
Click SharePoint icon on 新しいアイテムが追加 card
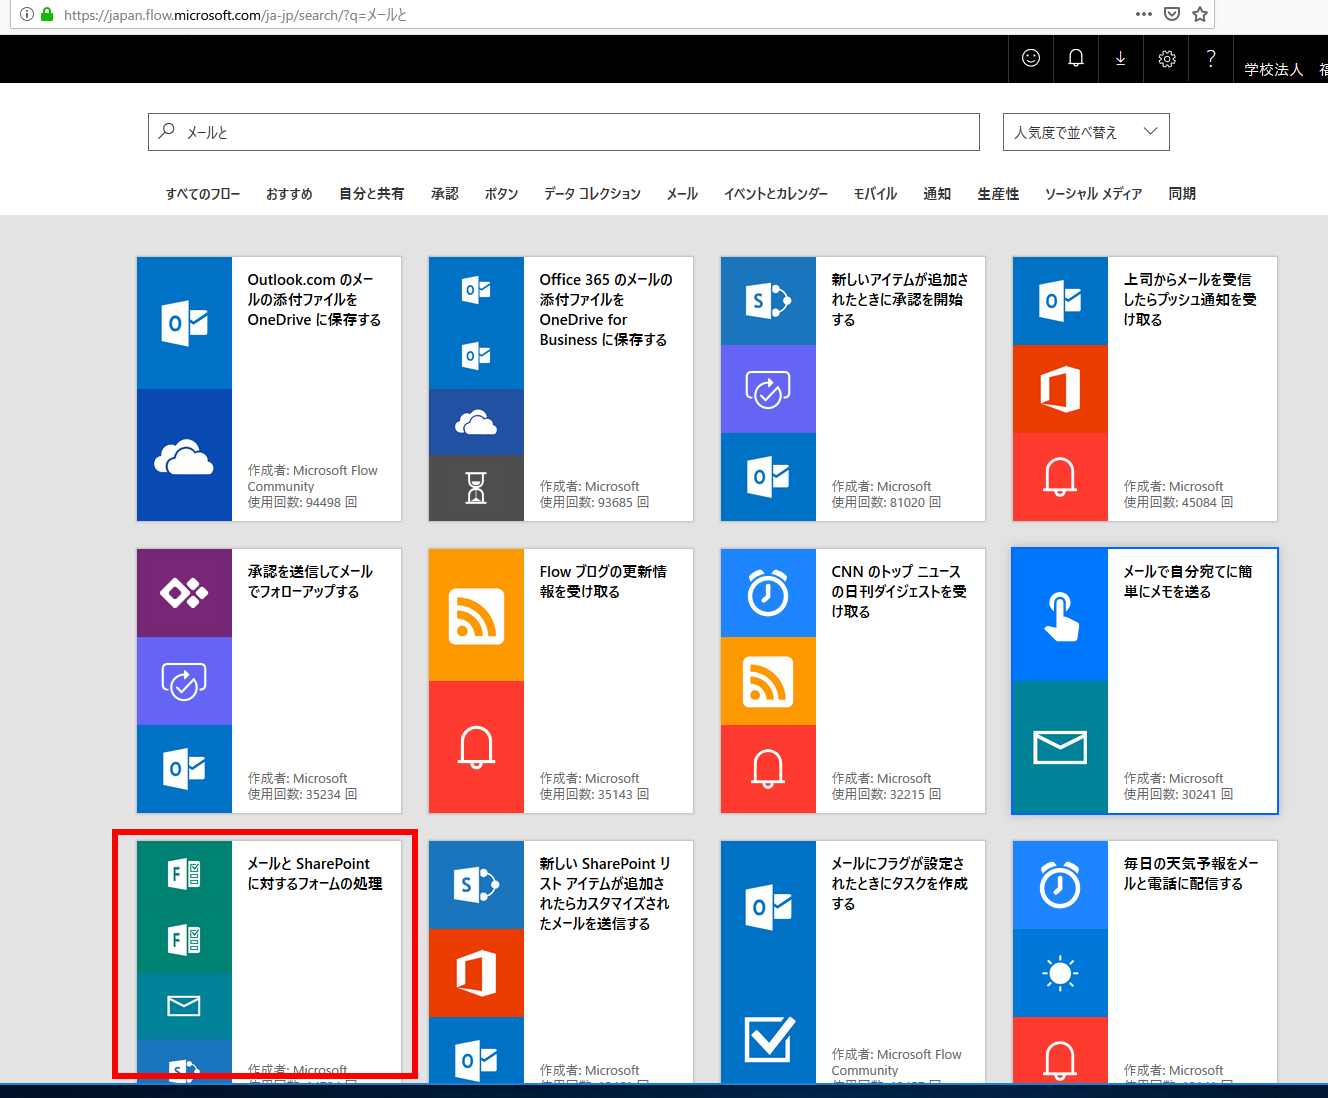point(768,300)
